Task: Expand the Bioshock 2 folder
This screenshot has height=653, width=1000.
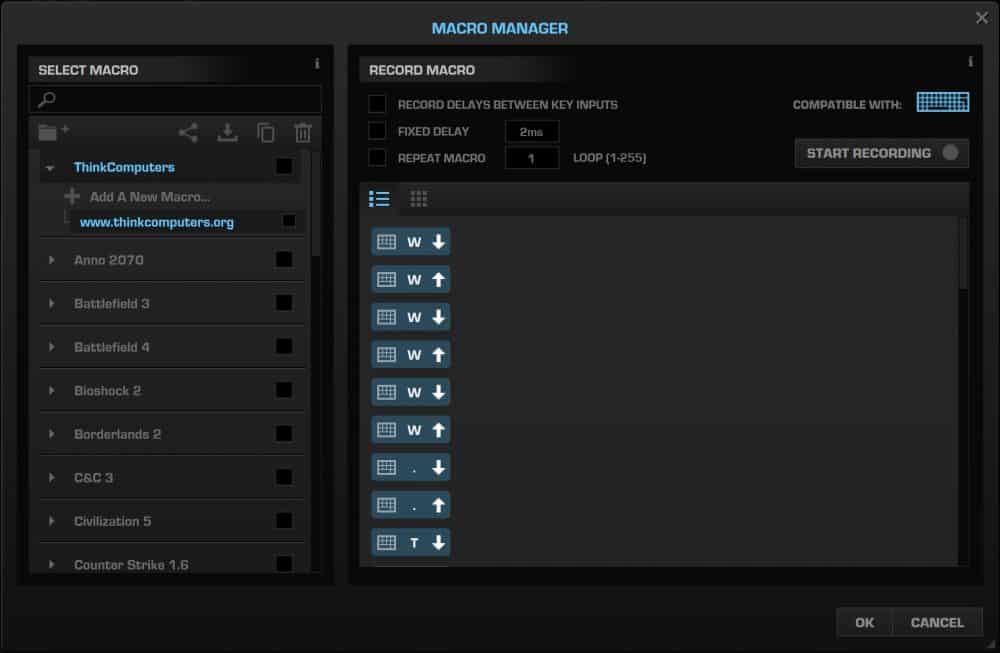Action: (51, 390)
